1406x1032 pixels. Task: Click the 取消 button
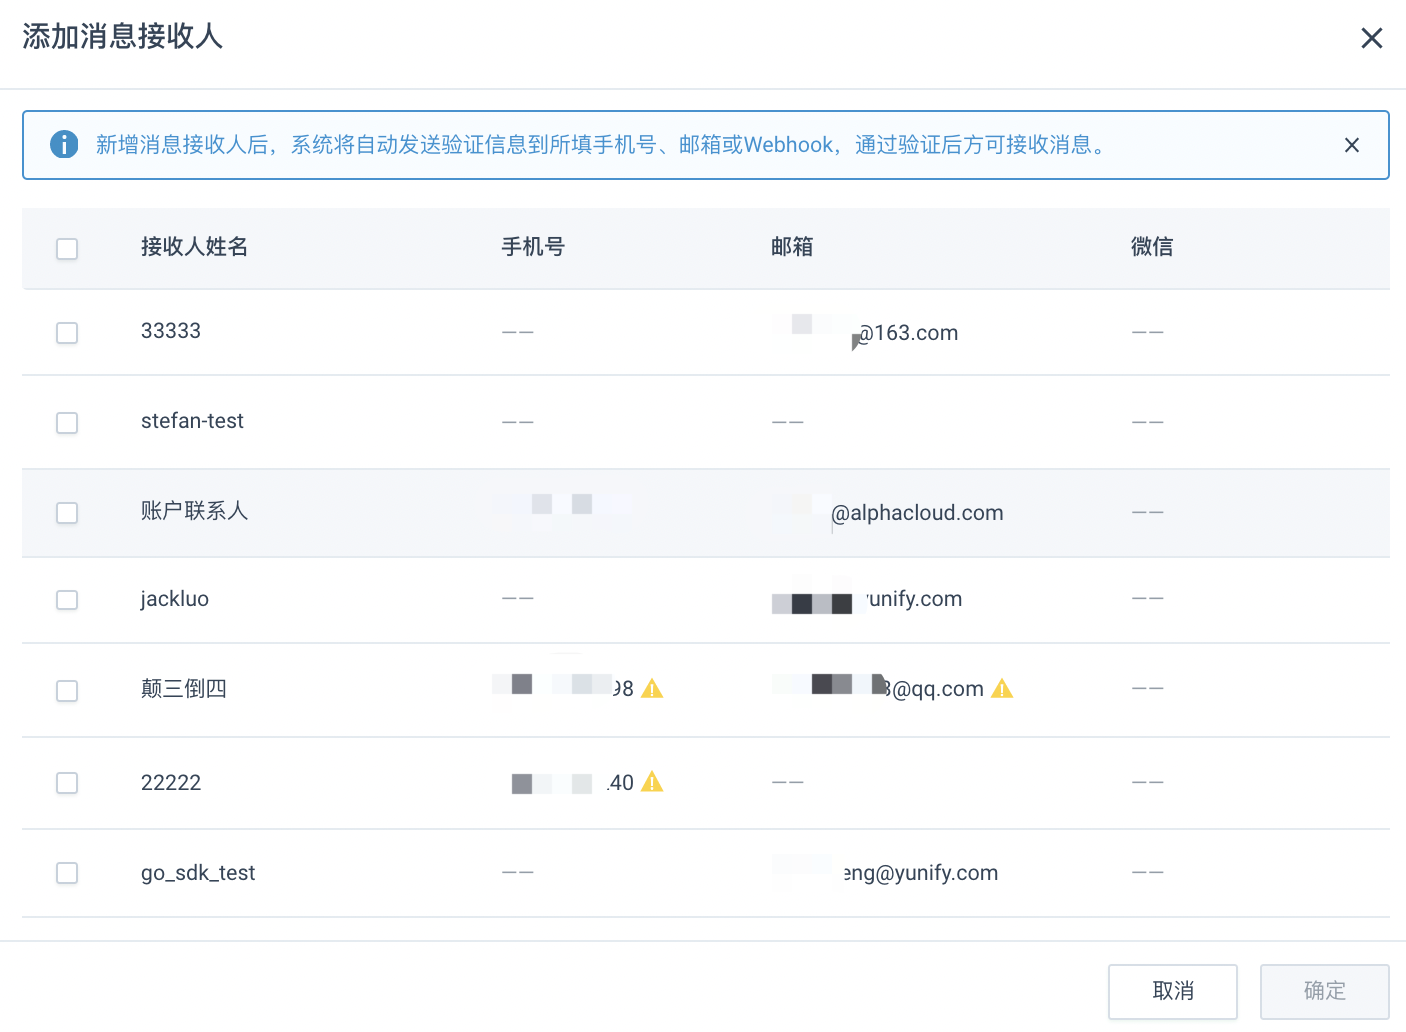[1173, 991]
